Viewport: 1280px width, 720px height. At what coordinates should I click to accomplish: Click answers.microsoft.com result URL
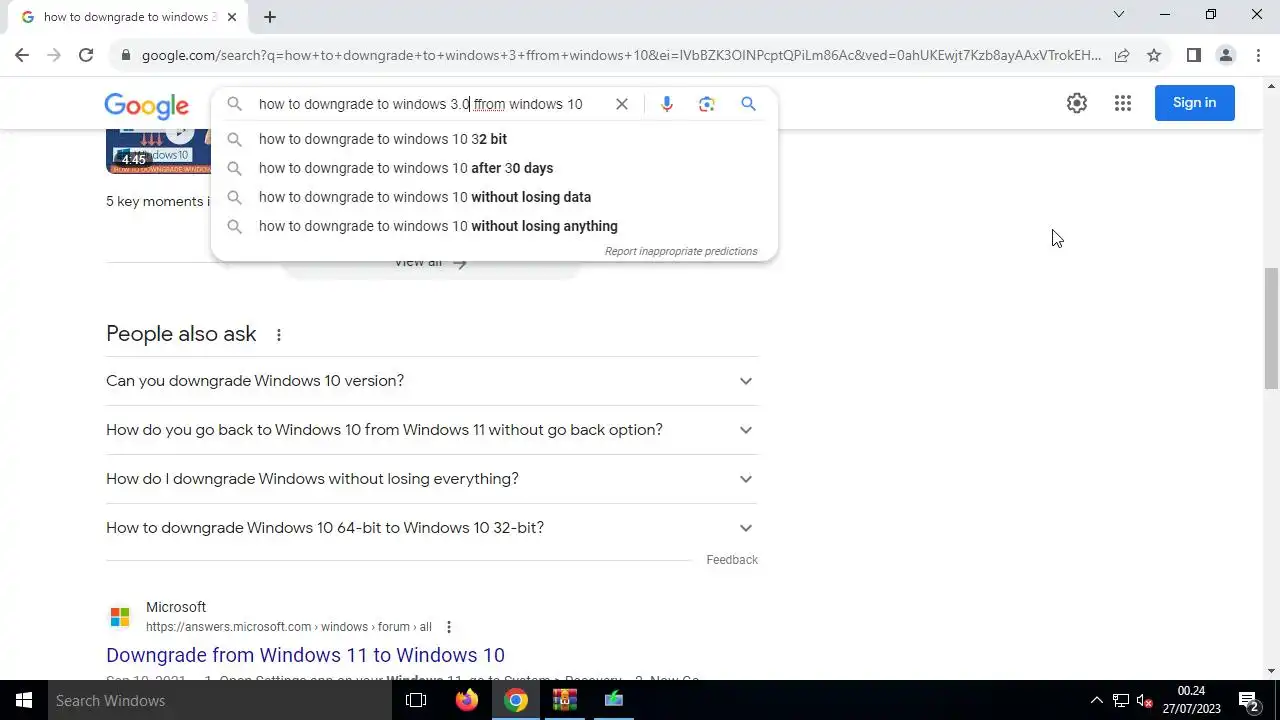tap(289, 627)
